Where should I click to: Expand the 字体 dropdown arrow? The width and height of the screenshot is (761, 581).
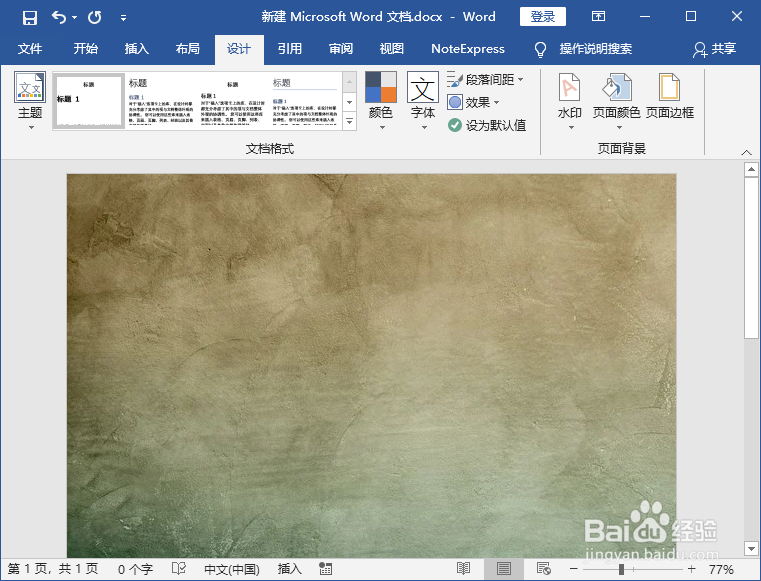424,128
